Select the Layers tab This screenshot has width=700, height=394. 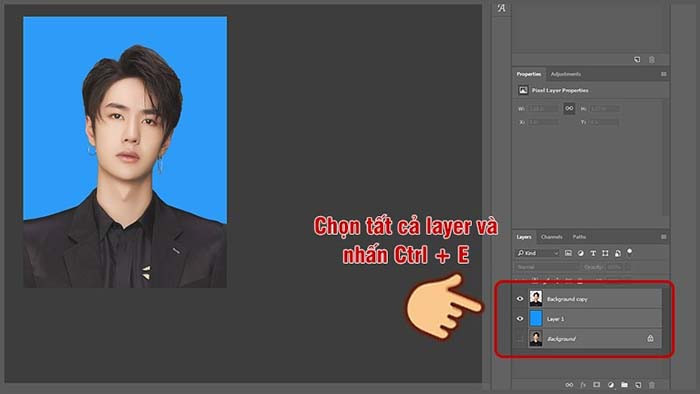click(x=524, y=237)
